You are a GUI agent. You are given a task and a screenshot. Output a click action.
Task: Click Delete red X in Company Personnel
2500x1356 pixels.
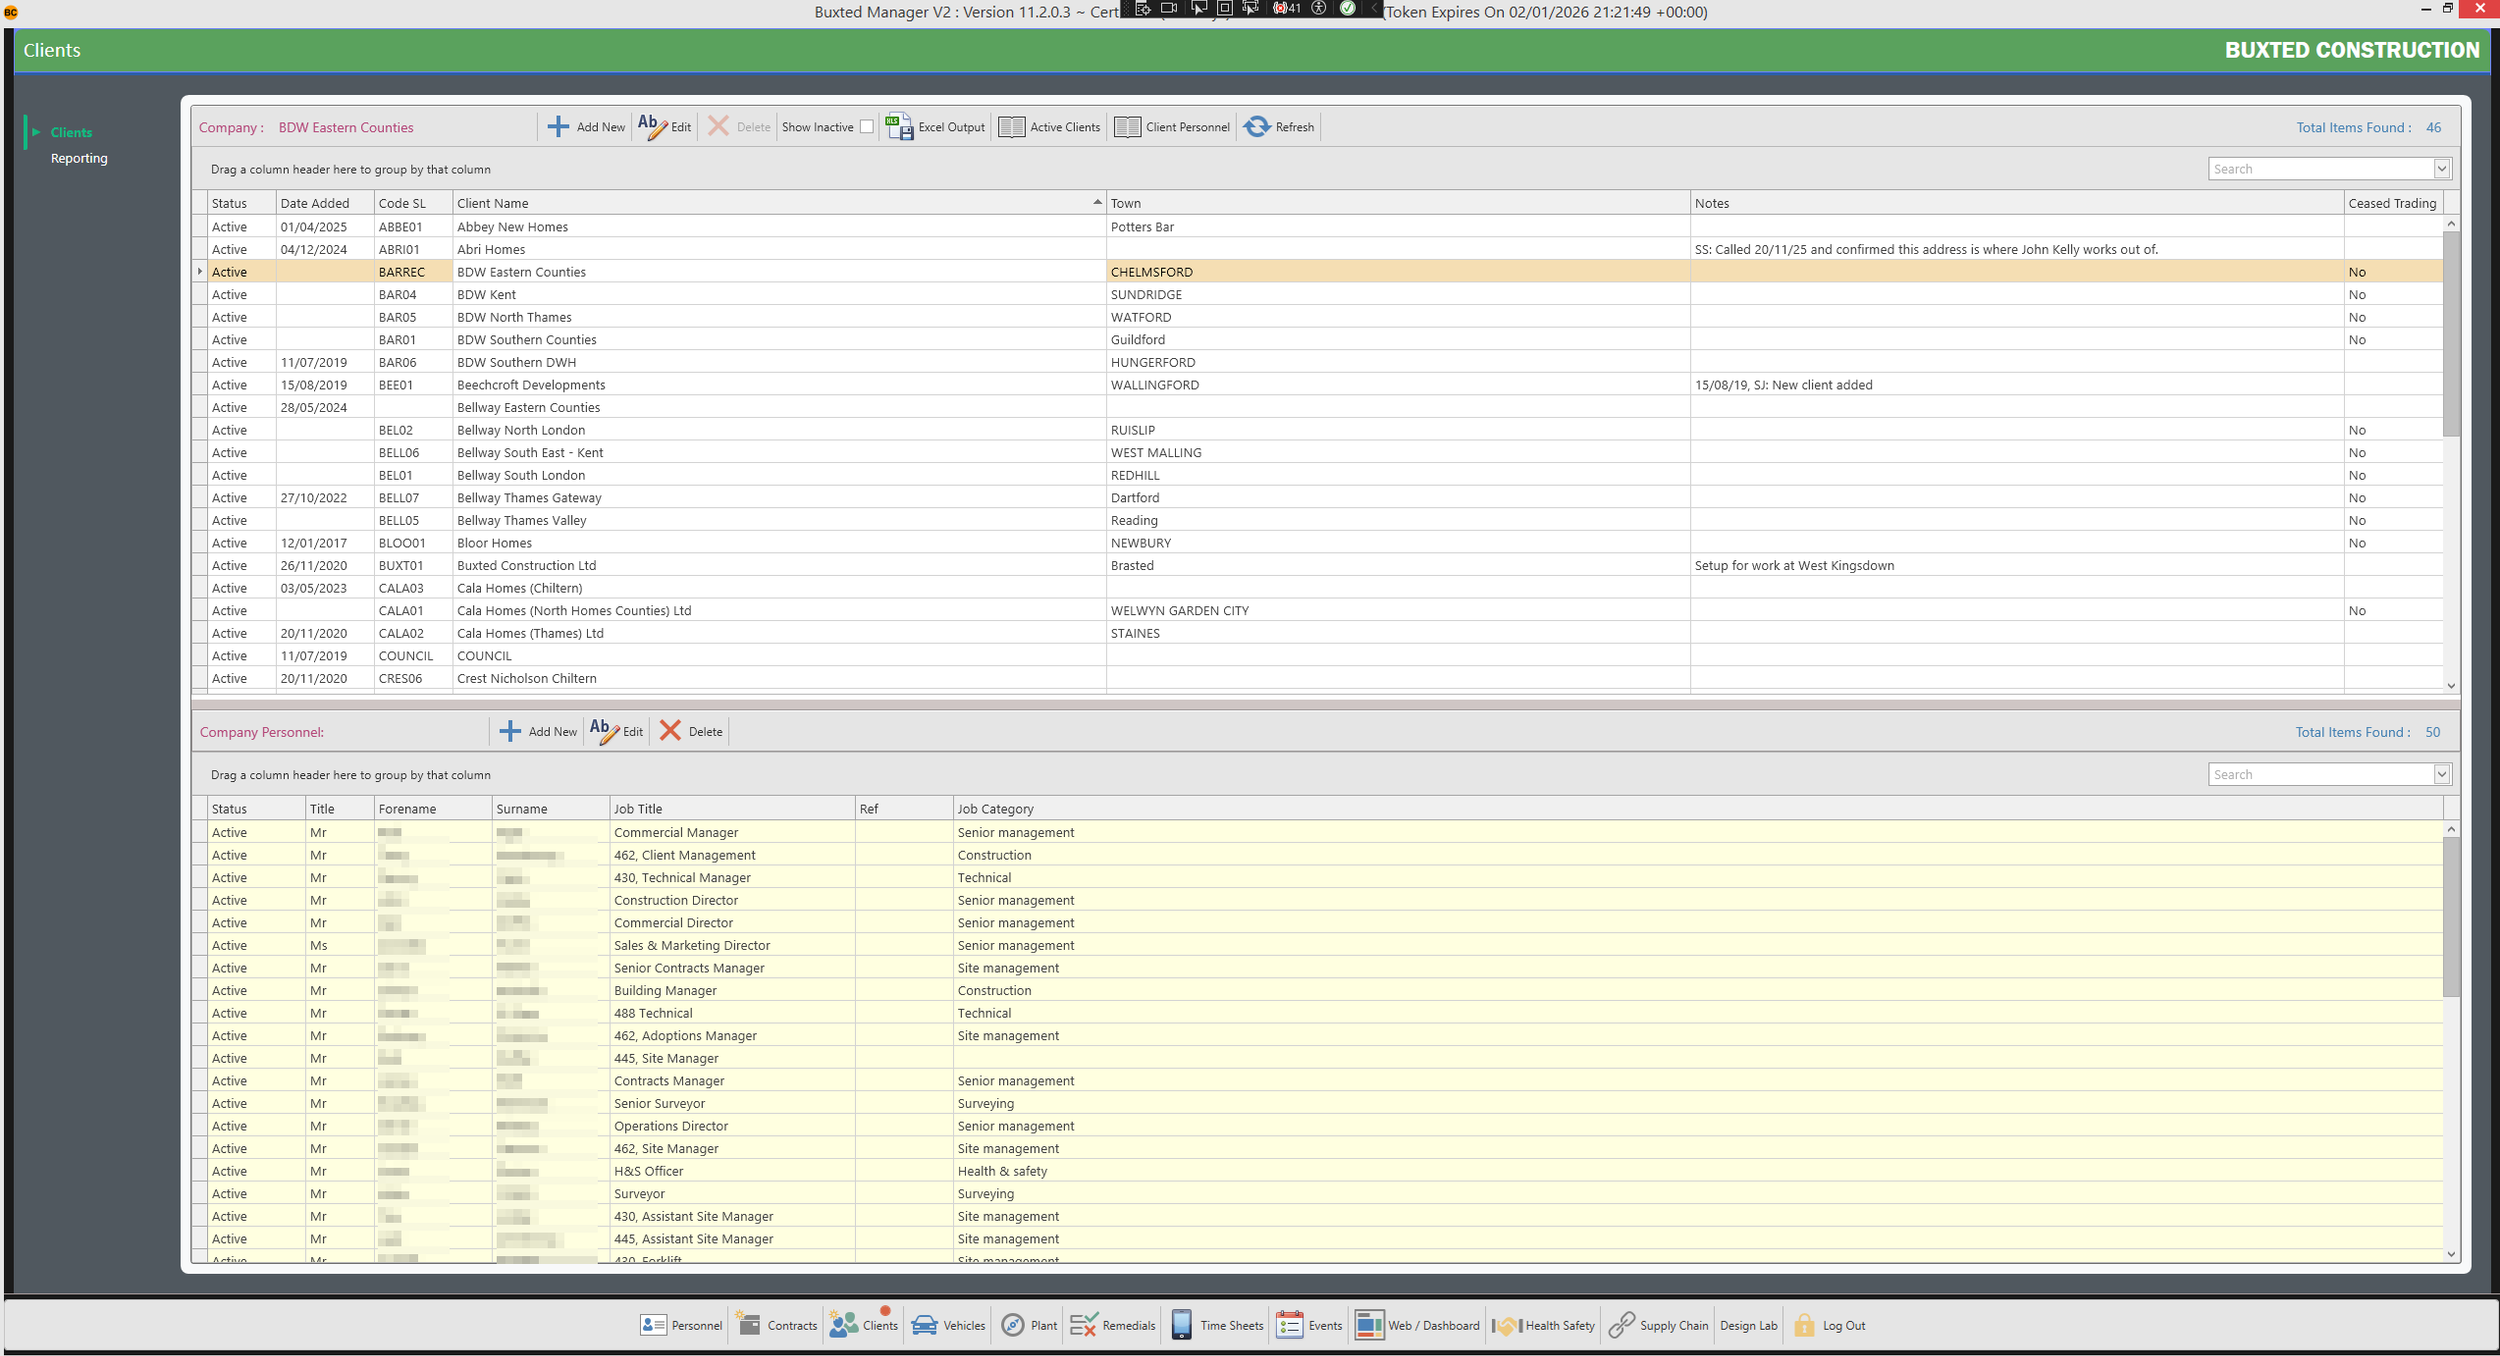pyautogui.click(x=670, y=731)
